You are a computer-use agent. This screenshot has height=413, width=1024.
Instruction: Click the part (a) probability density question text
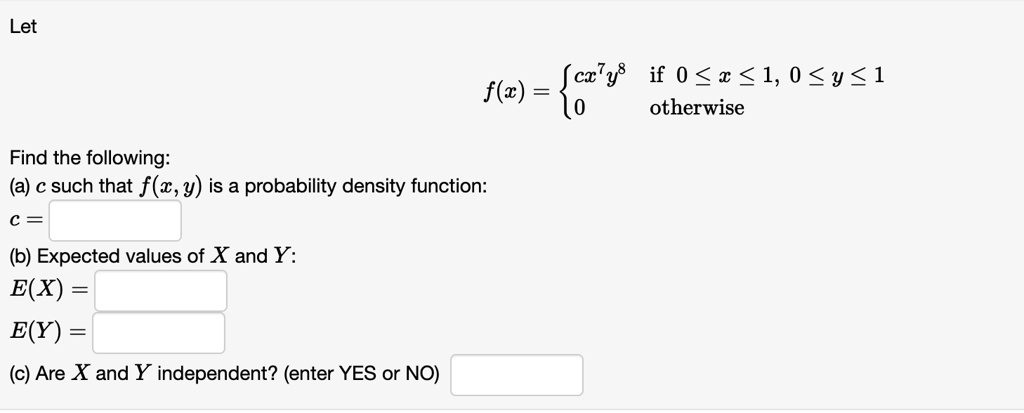(x=248, y=186)
